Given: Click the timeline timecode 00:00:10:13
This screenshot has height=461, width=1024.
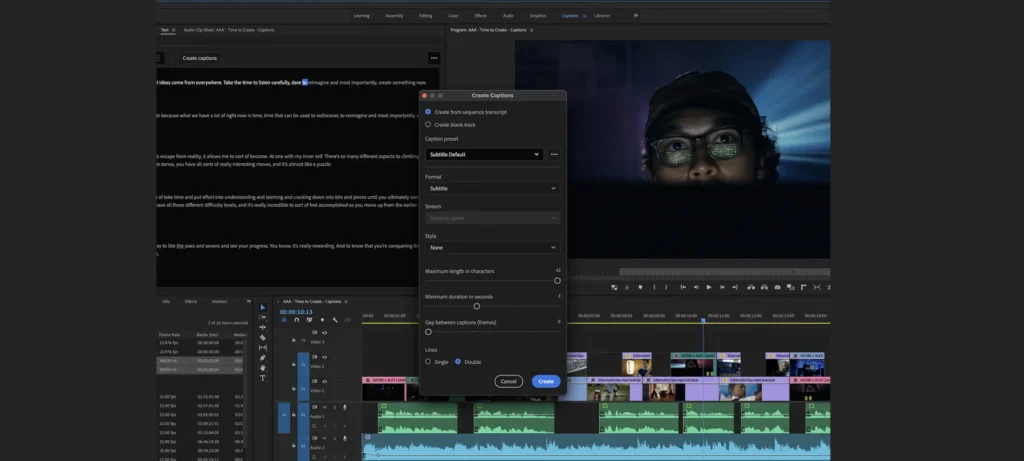Looking at the screenshot, I should coord(297,311).
